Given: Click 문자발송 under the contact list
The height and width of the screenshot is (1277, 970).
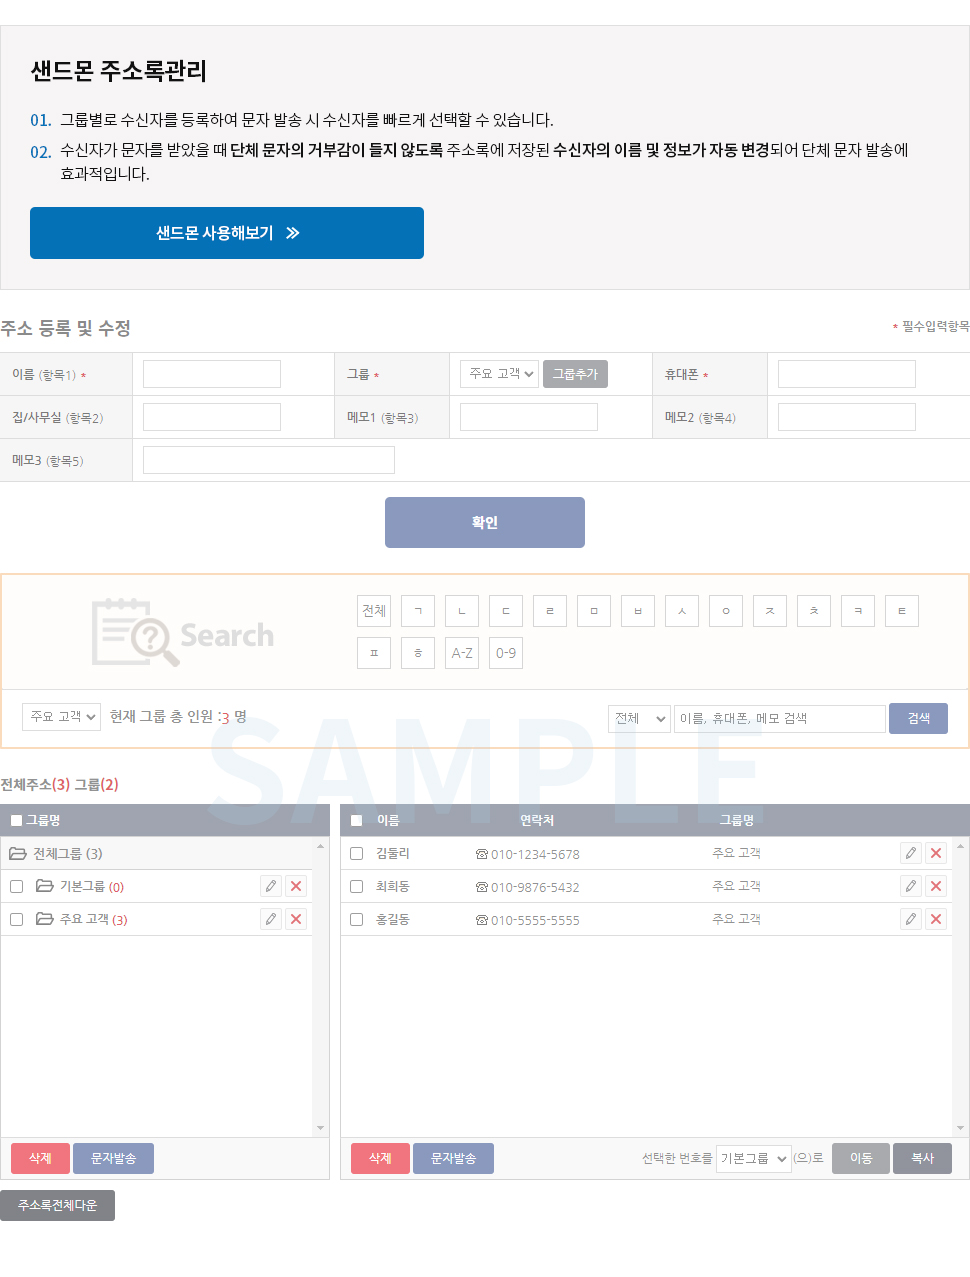Looking at the screenshot, I should click(x=453, y=1158).
